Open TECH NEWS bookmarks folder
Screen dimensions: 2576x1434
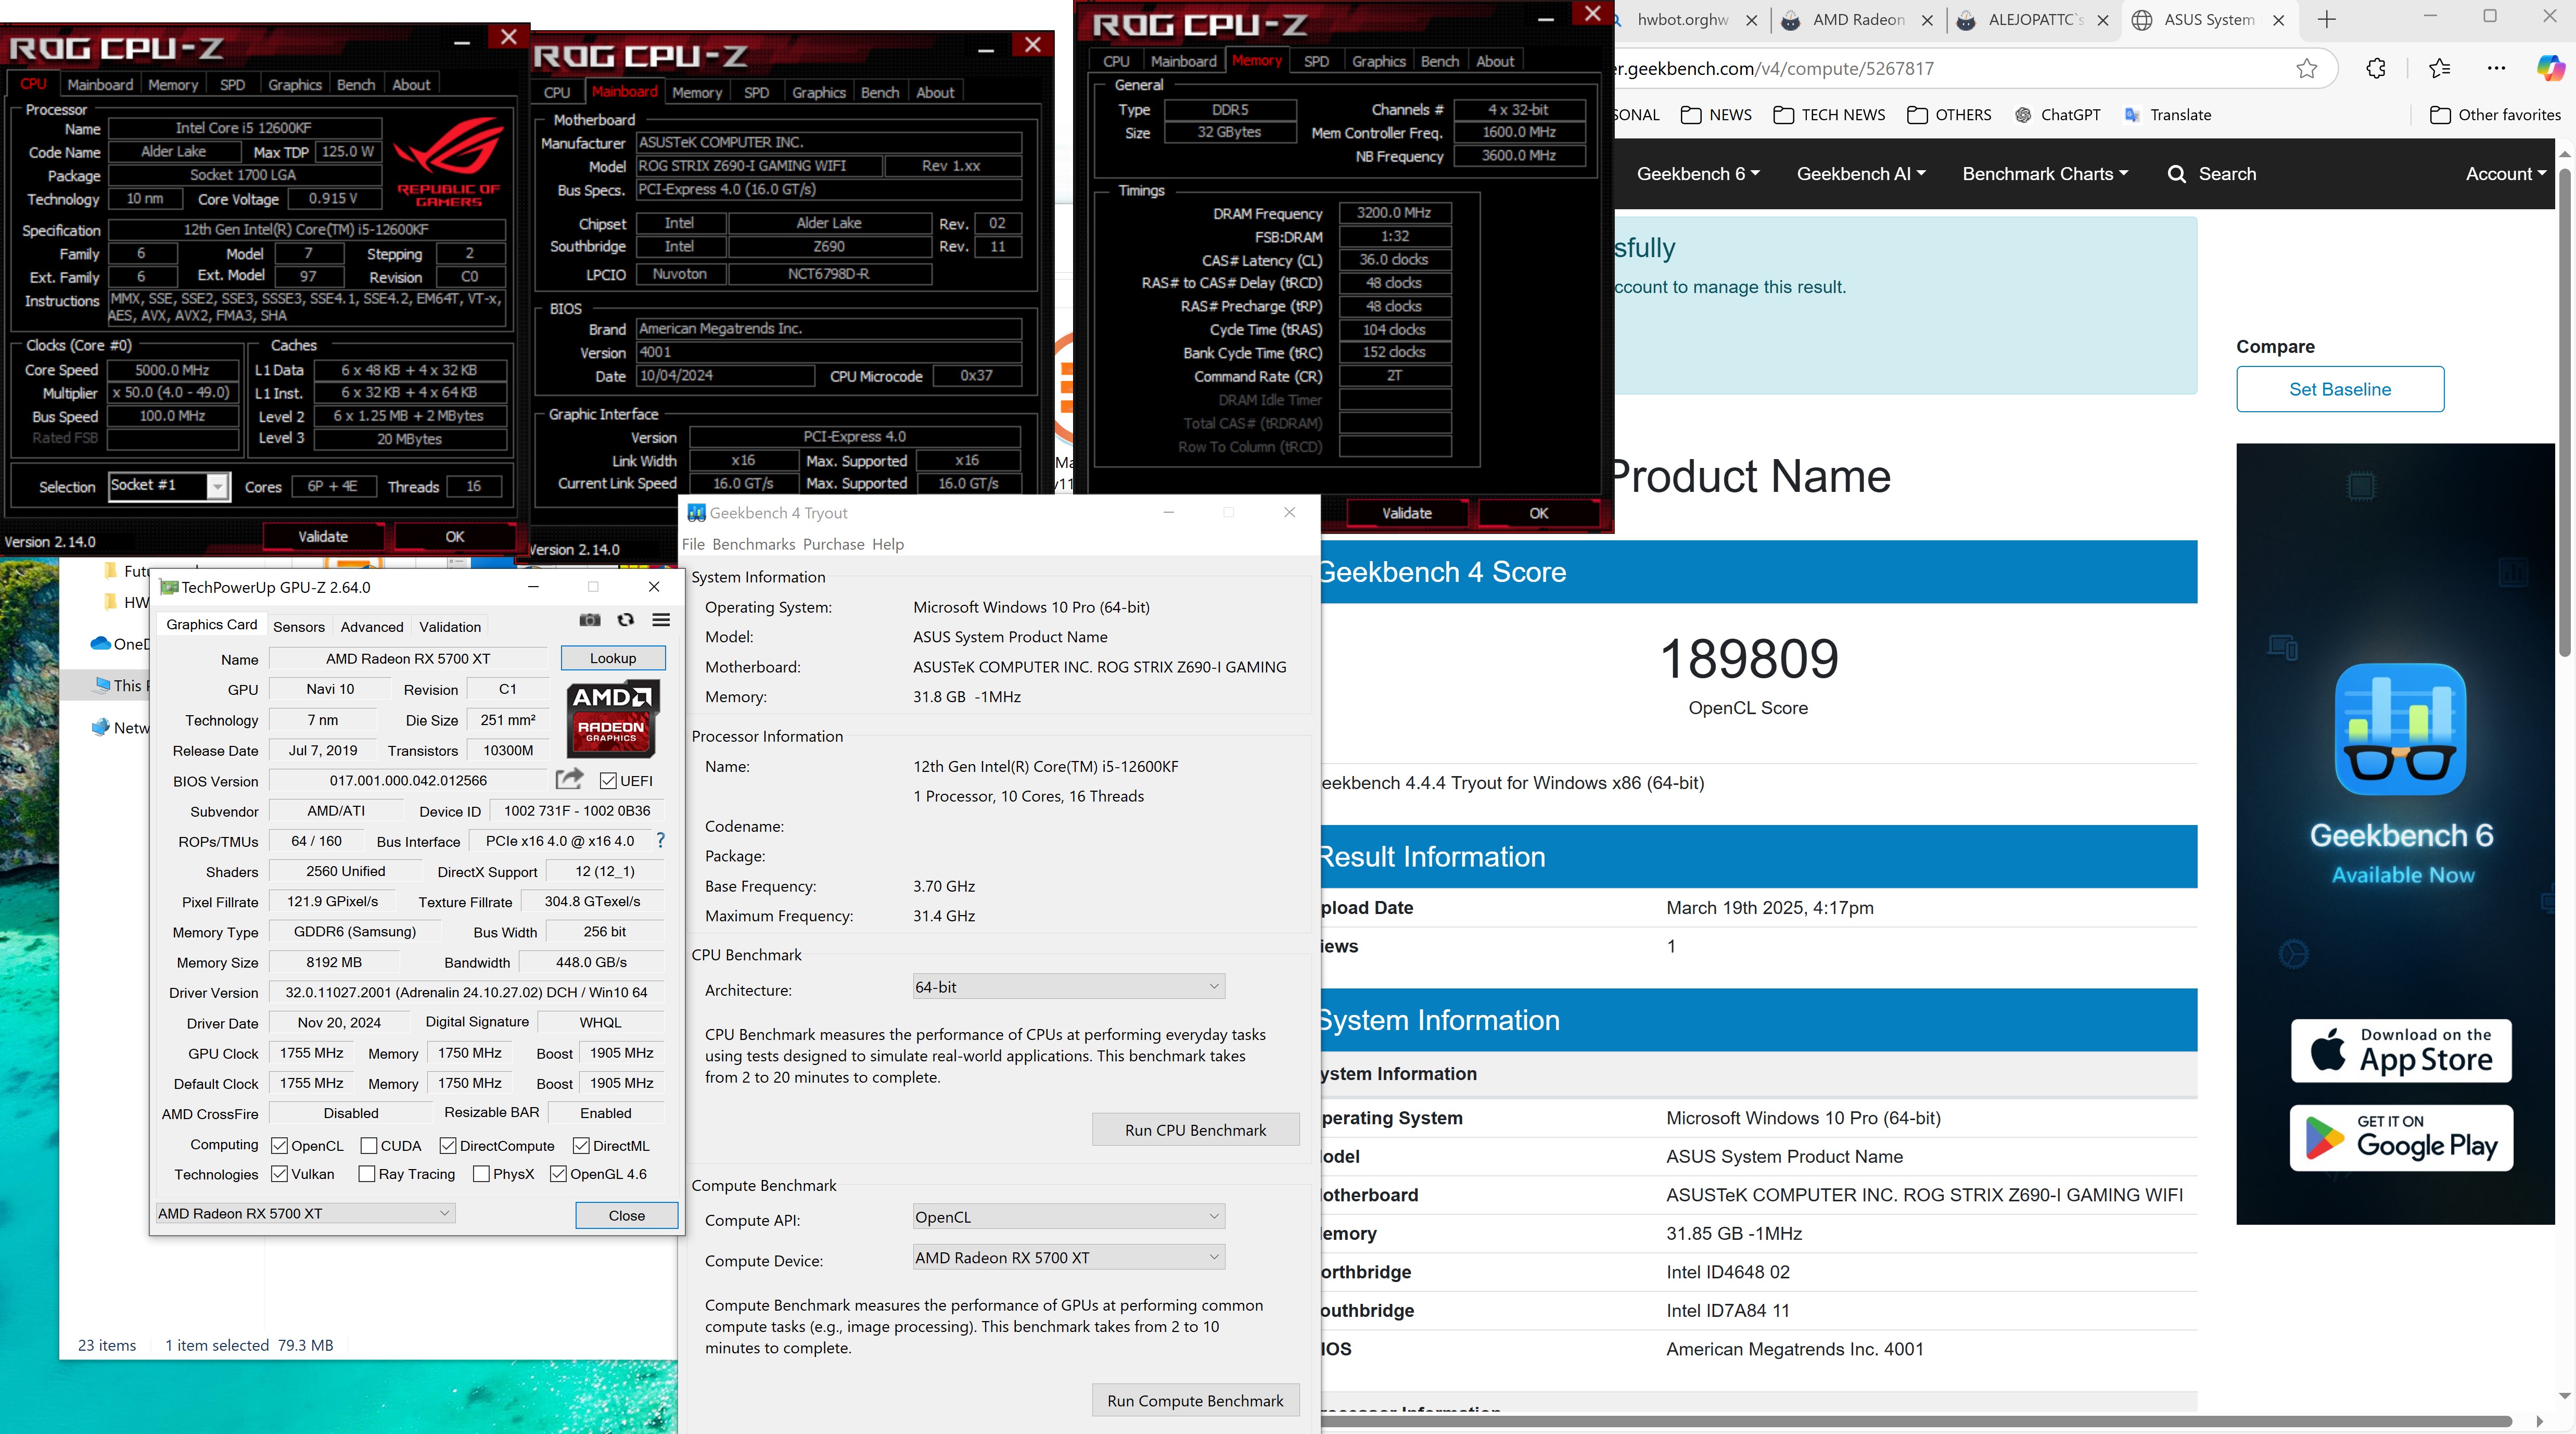tap(1829, 115)
